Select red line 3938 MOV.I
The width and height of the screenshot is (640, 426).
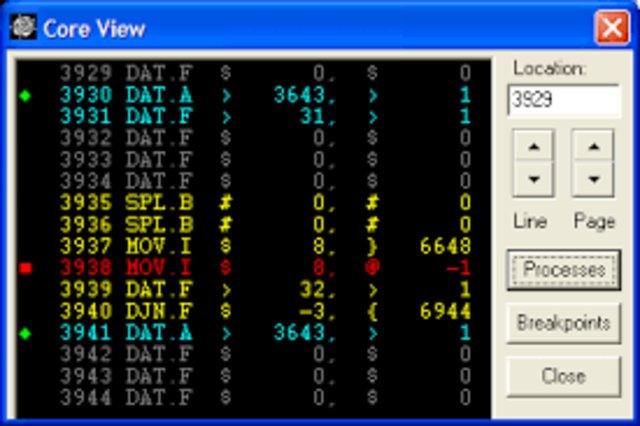[265, 268]
